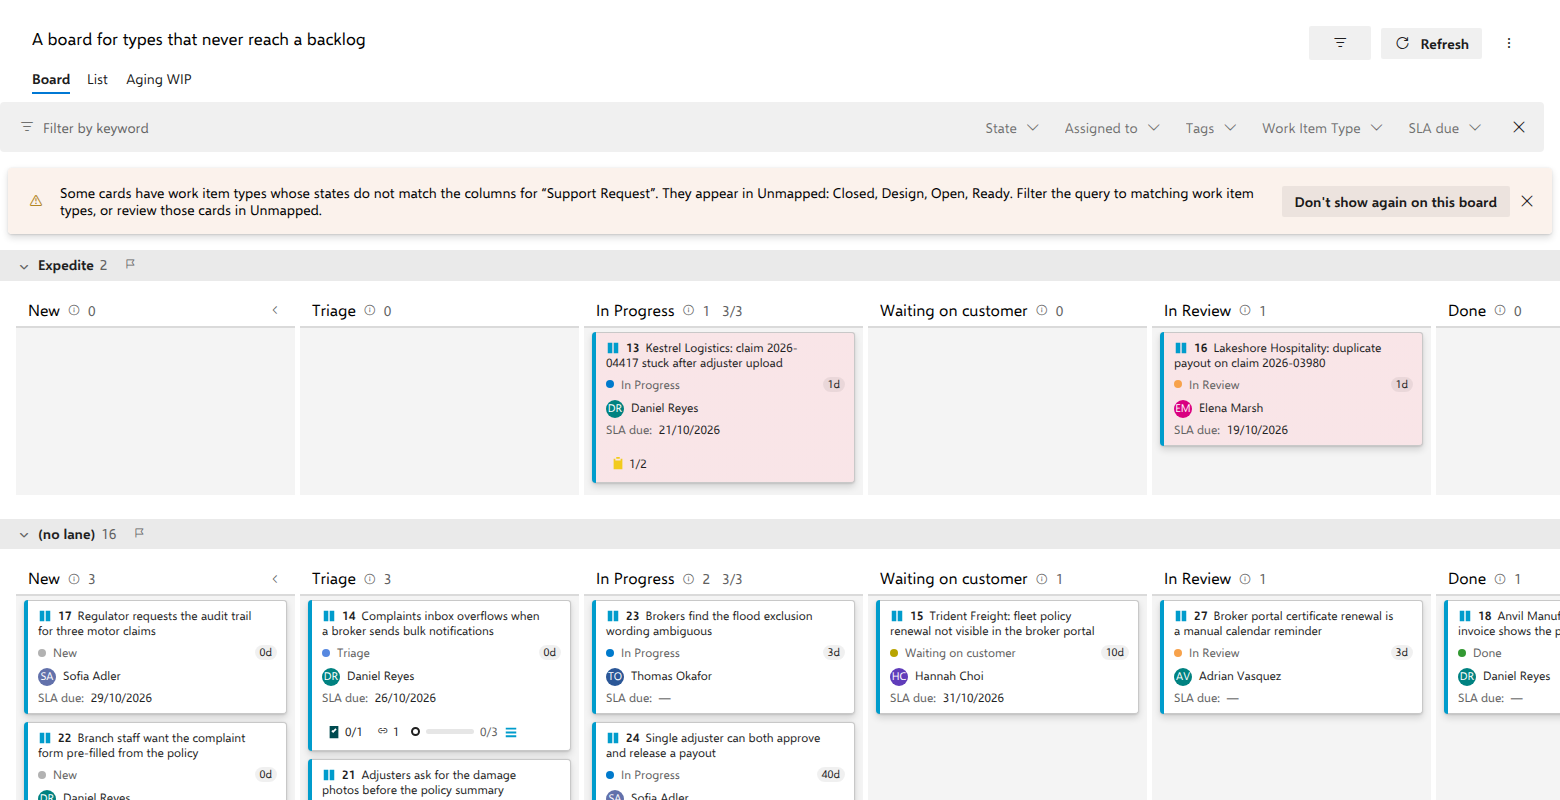Screen dimensions: 1560x800
Task: Collapse the Expedite New column arrow
Action: click(275, 311)
